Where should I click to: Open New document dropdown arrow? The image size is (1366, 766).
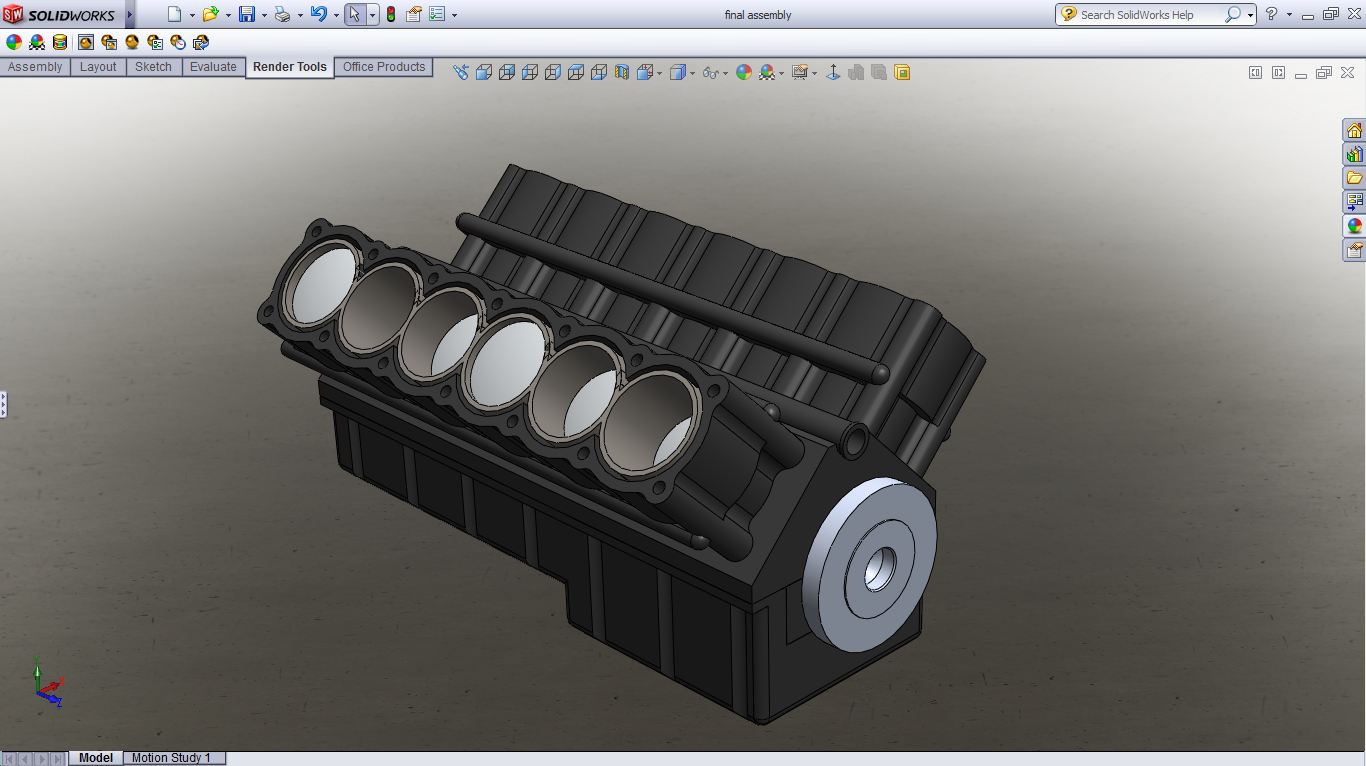click(192, 15)
